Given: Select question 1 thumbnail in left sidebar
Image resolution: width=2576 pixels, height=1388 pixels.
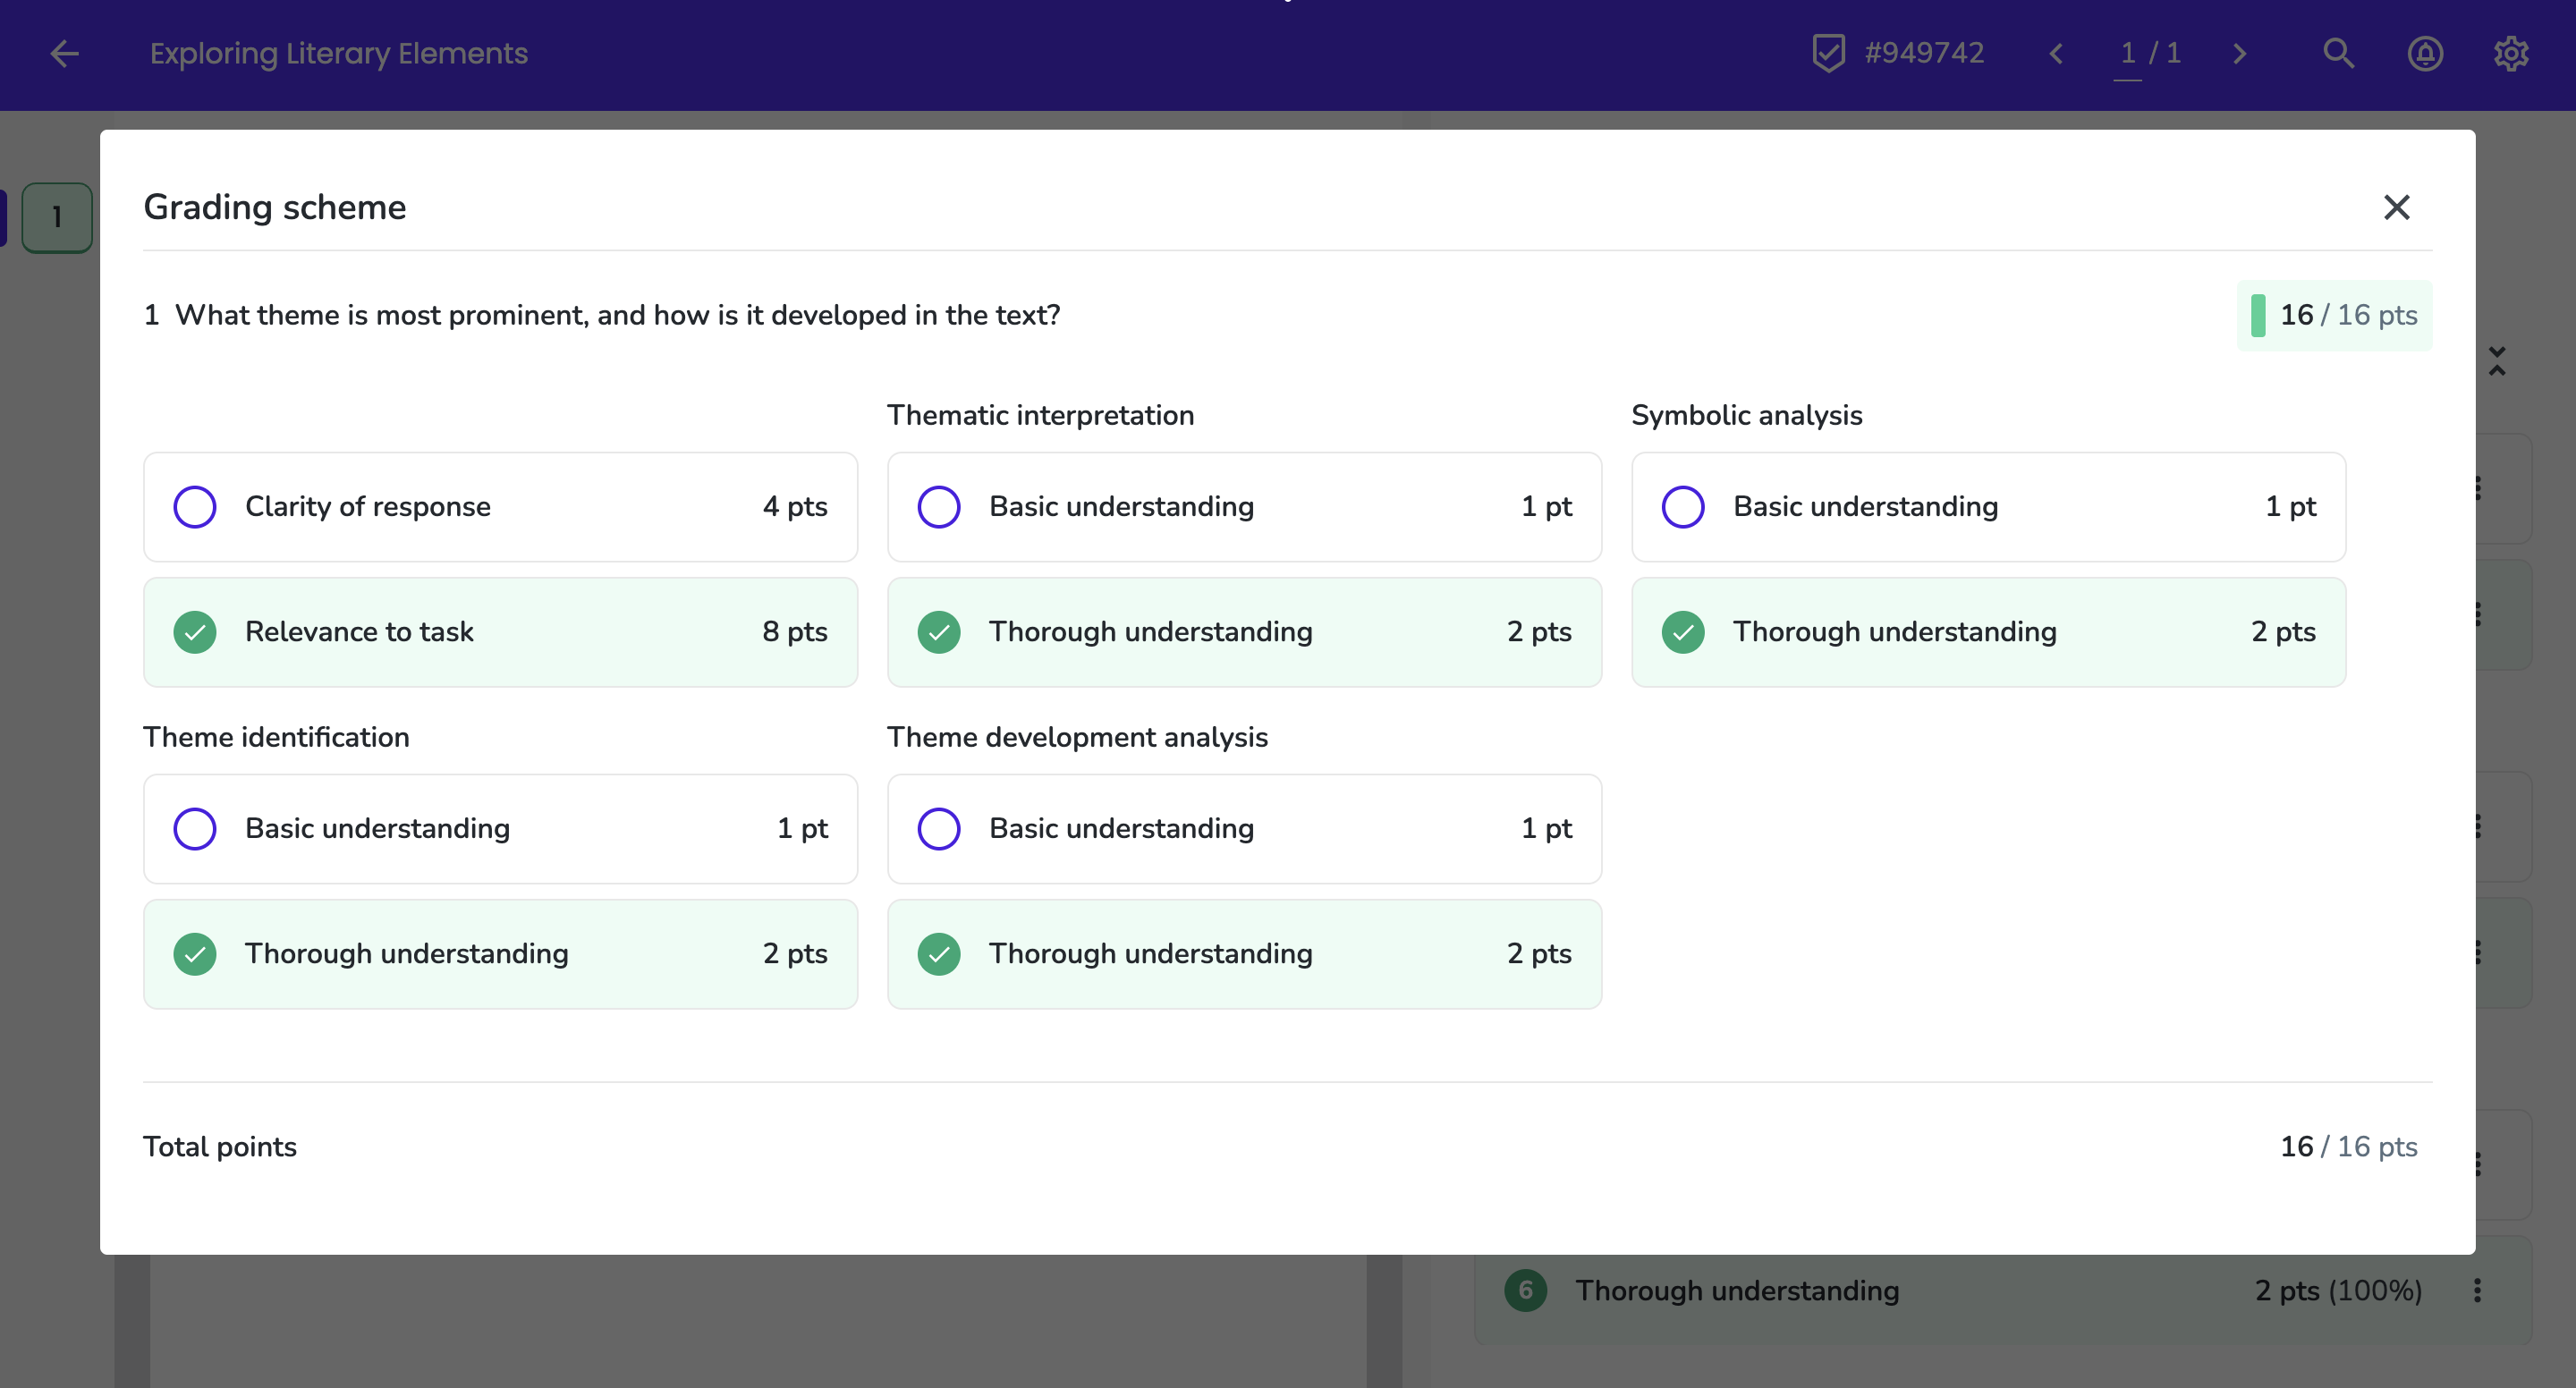Looking at the screenshot, I should pyautogui.click(x=57, y=217).
